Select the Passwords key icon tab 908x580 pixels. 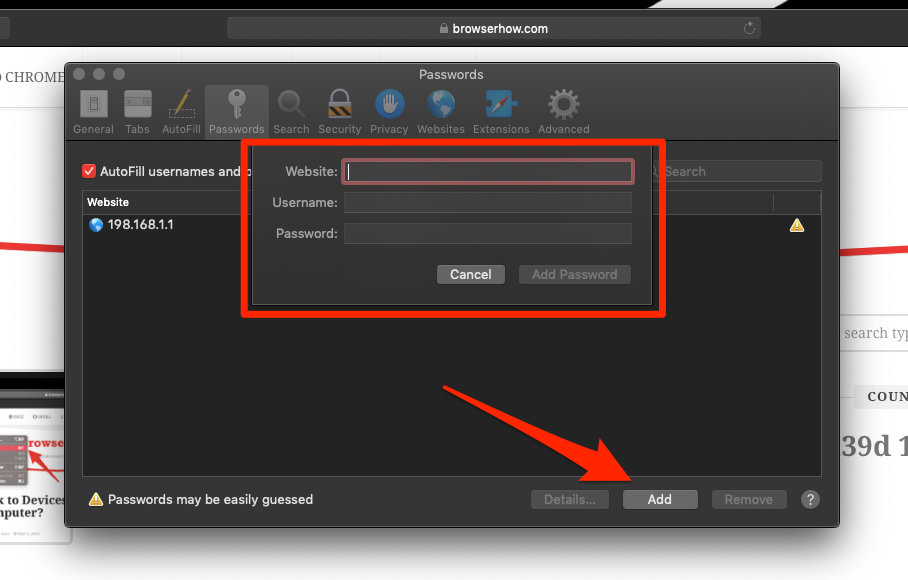coord(236,112)
